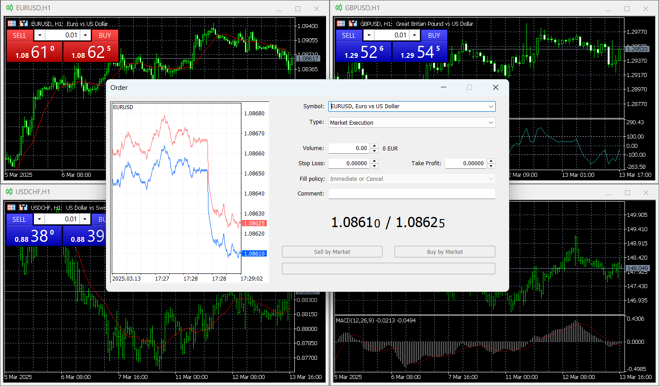The width and height of the screenshot is (660, 387).
Task: Click the 2025.03.13 date on tick chart axis
Action: click(x=126, y=279)
